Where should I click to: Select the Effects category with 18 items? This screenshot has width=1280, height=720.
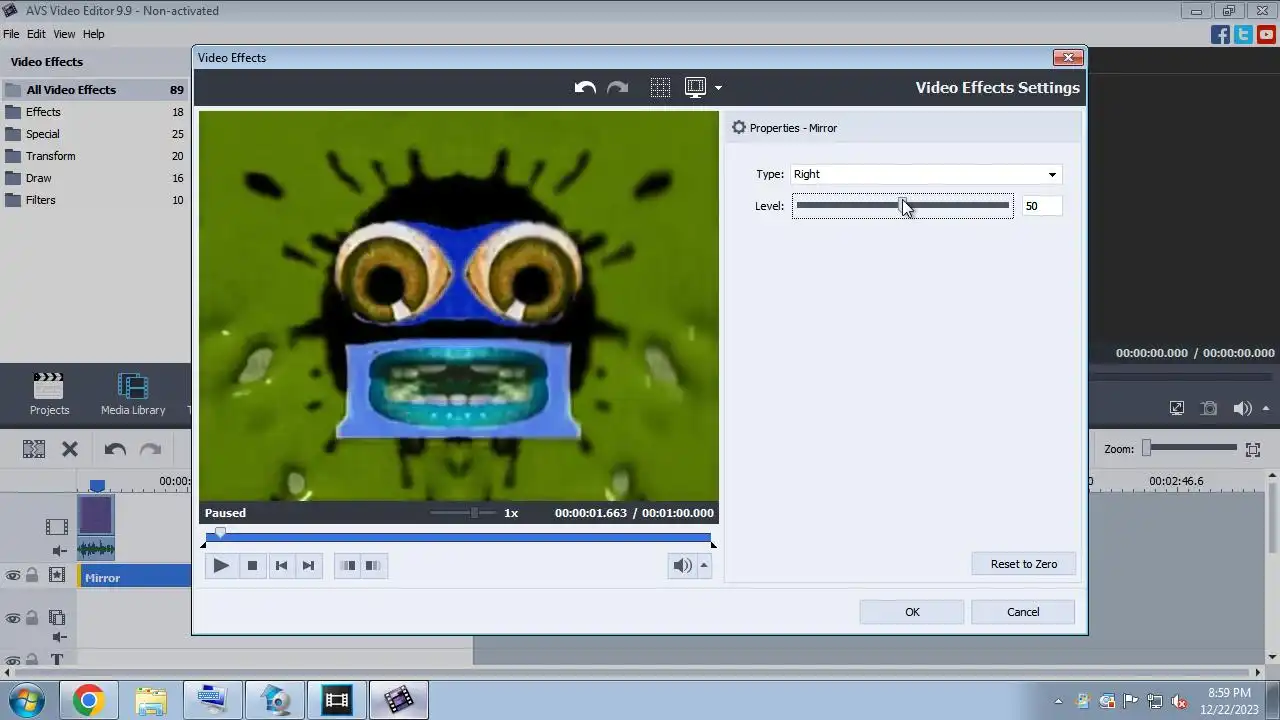coord(95,112)
